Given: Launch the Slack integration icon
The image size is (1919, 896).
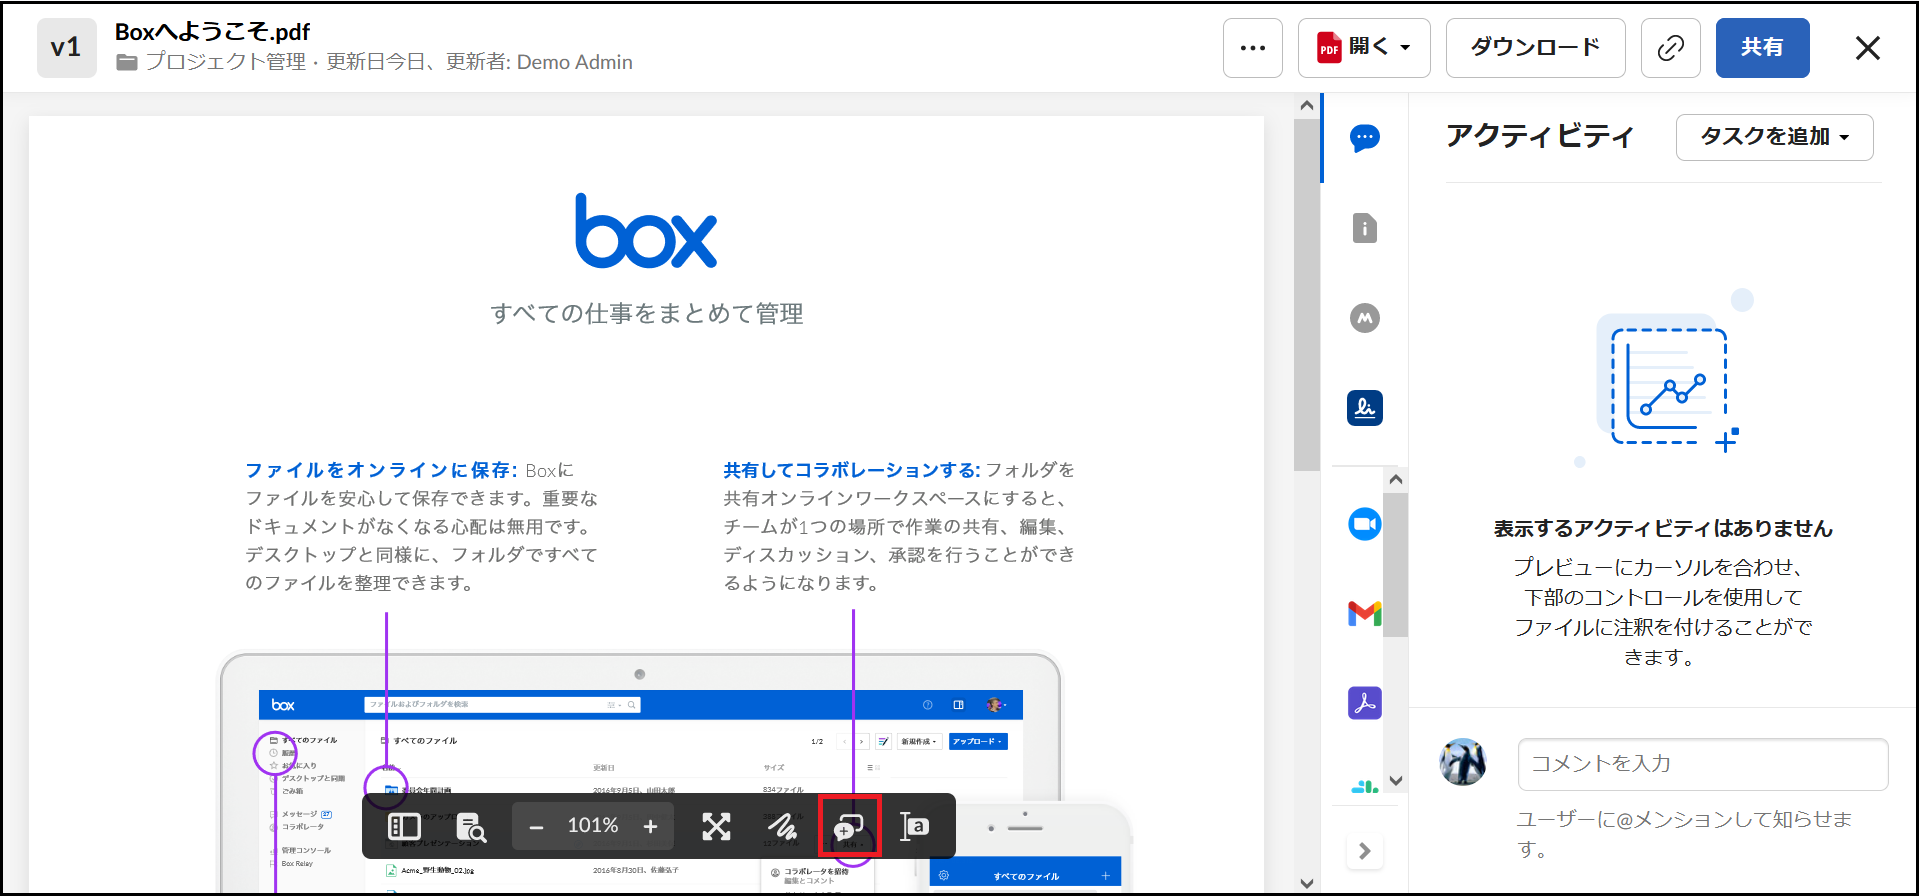Looking at the screenshot, I should (1364, 787).
